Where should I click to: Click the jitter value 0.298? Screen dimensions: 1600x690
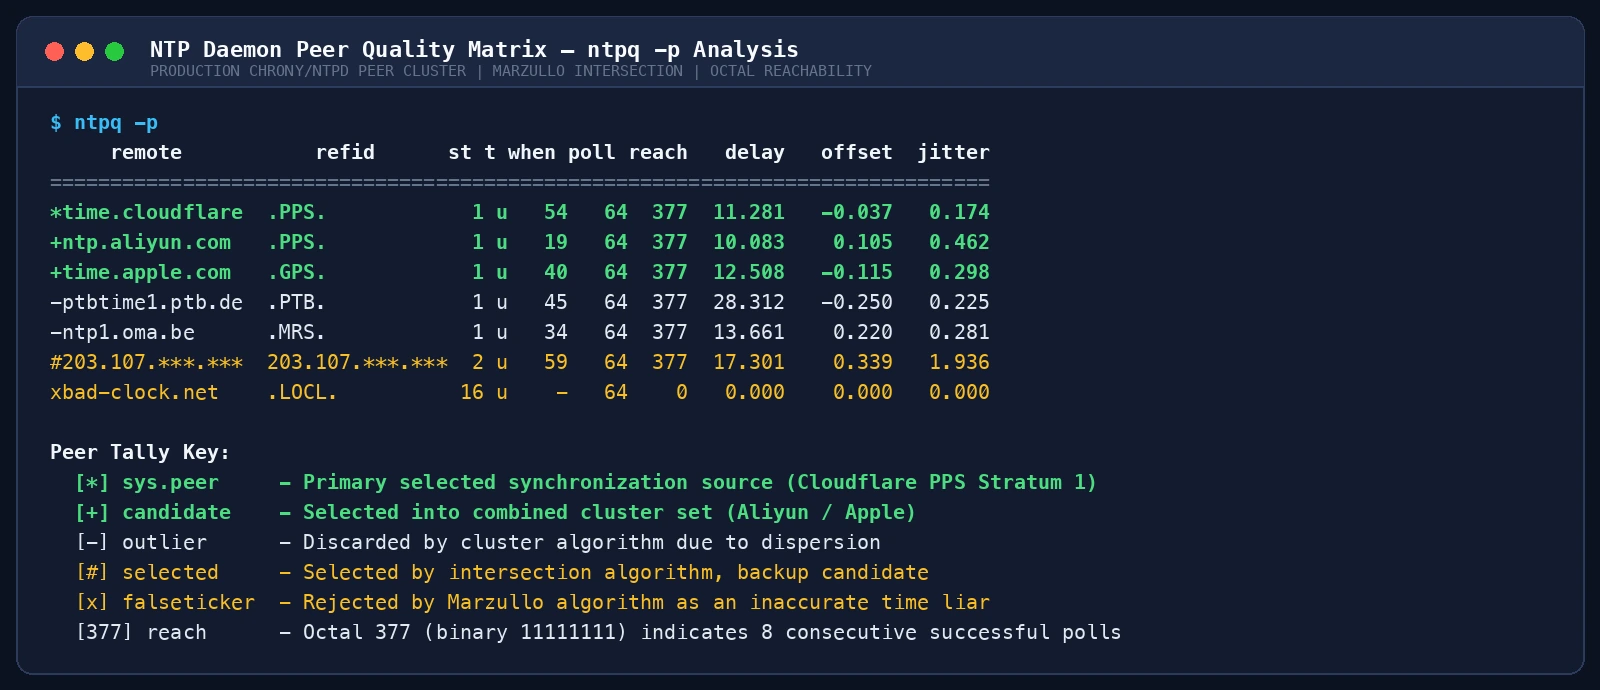959,272
